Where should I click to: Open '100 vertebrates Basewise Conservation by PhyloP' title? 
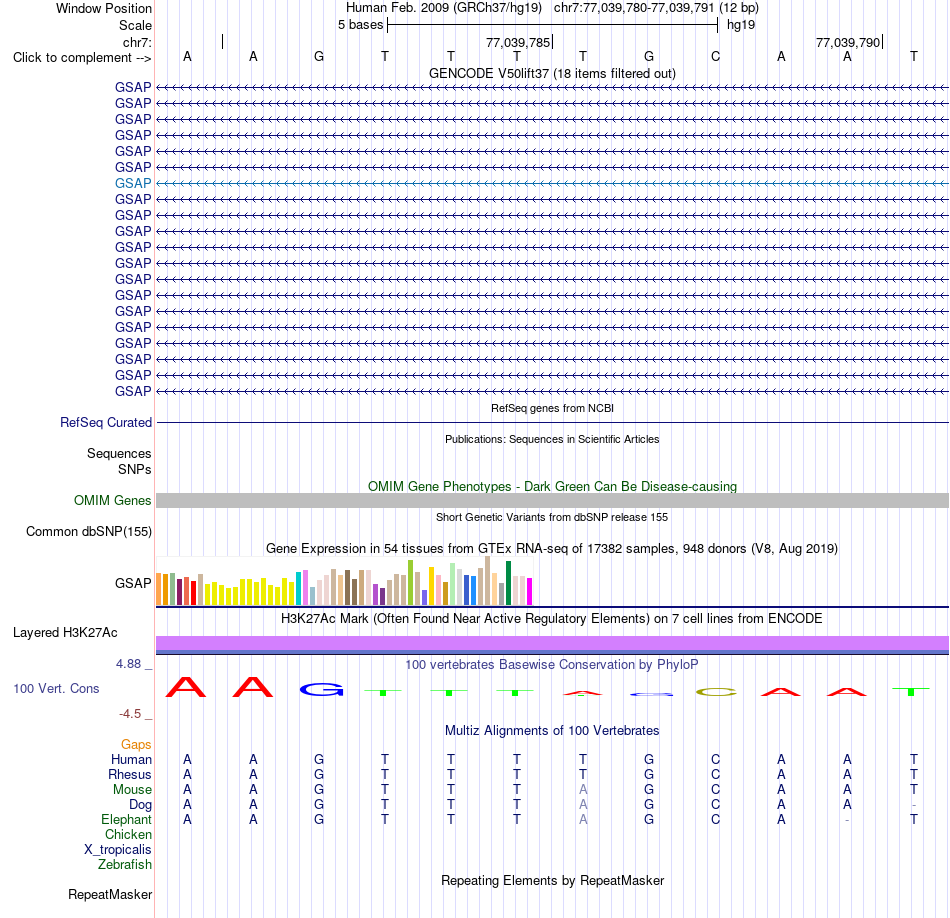point(552,665)
